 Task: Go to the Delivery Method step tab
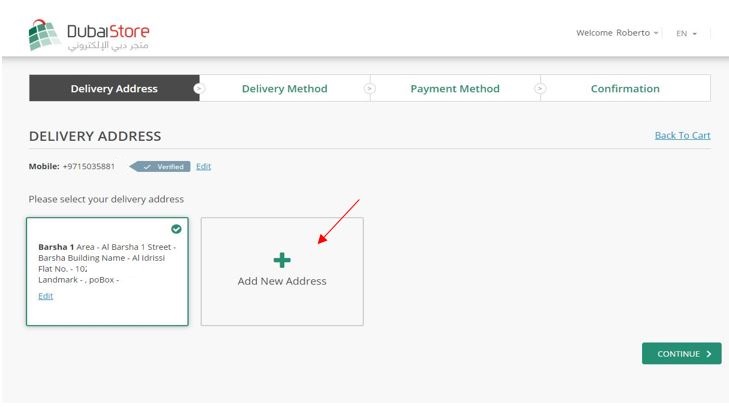tap(285, 88)
